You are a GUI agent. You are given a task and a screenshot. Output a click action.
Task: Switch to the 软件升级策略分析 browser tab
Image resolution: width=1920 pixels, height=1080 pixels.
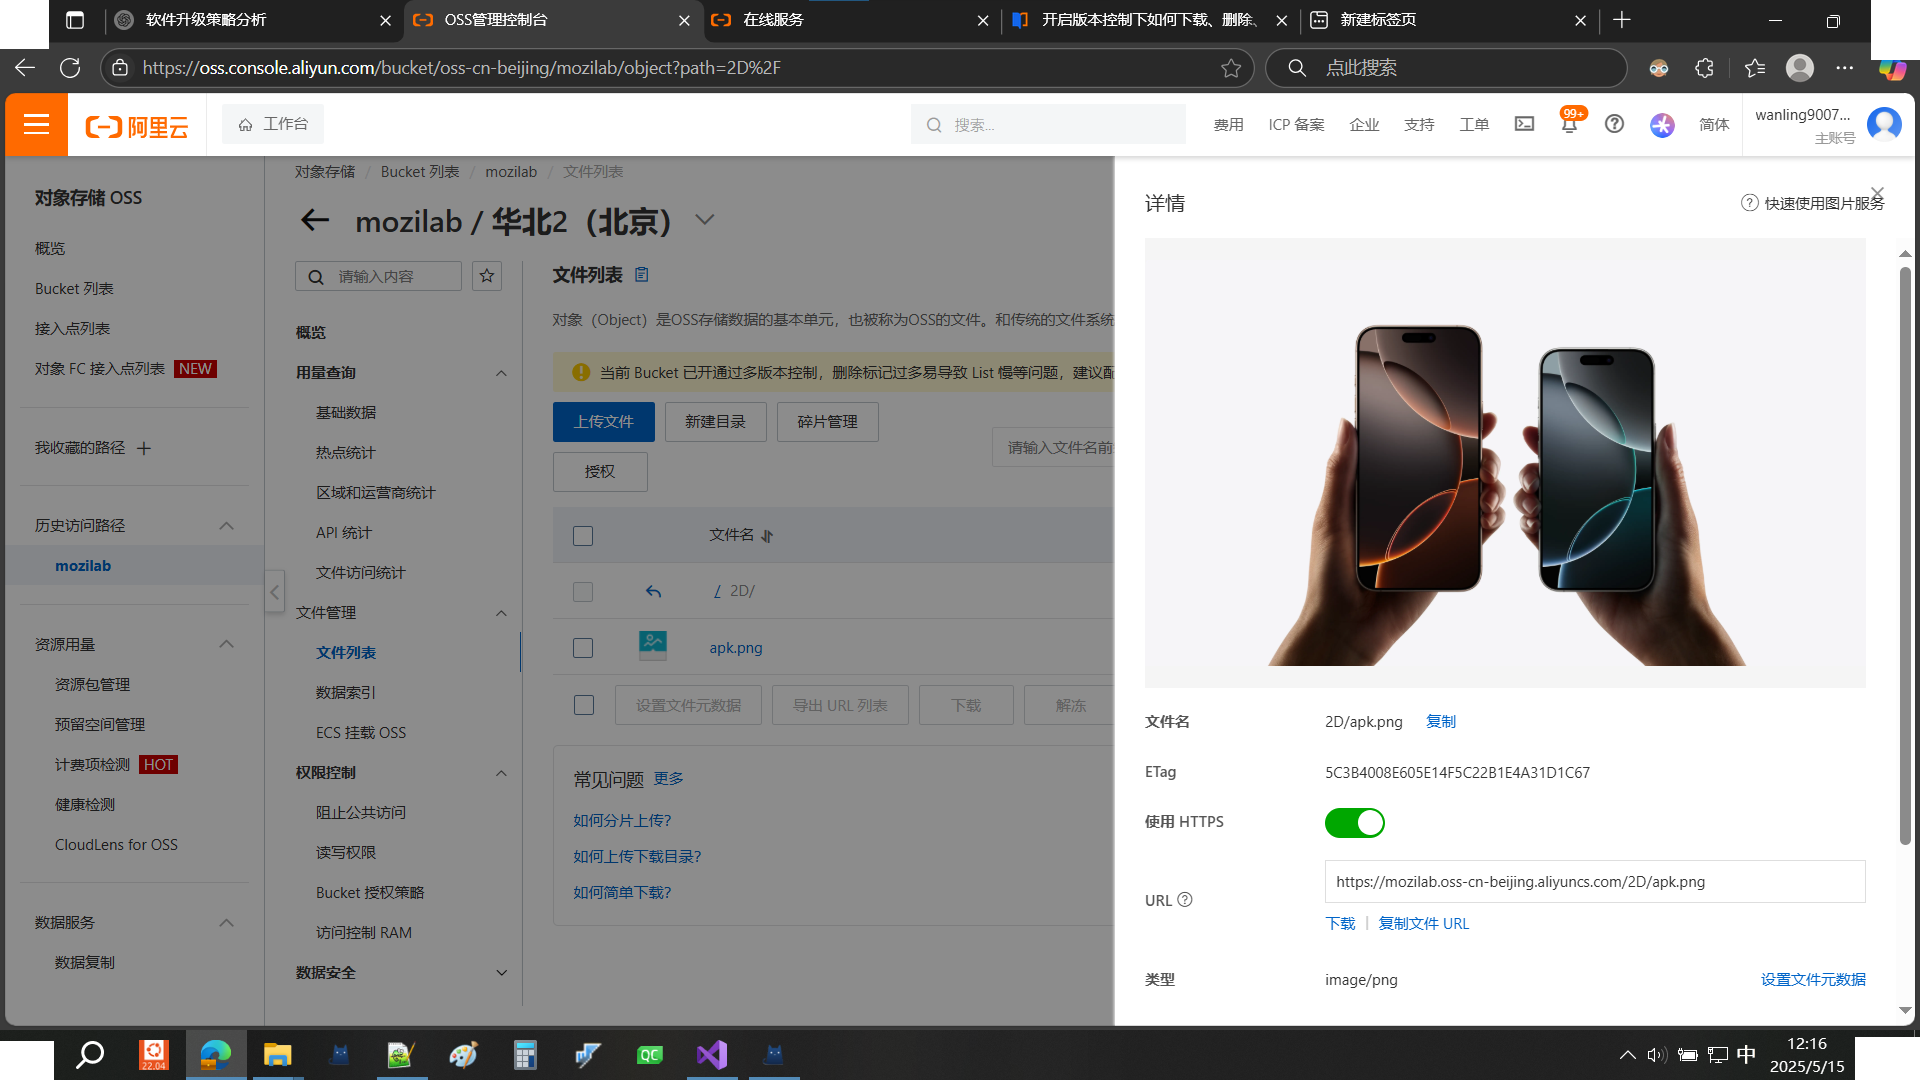[254, 20]
